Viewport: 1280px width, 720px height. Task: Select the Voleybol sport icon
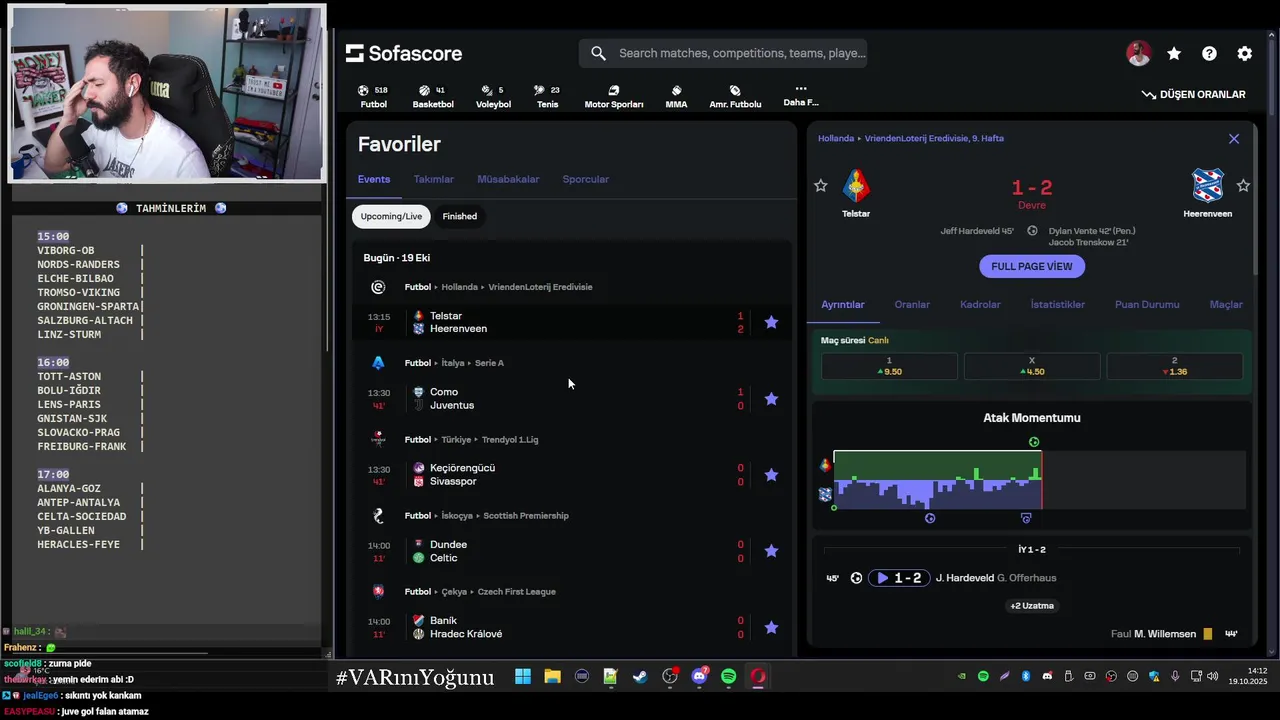493,96
